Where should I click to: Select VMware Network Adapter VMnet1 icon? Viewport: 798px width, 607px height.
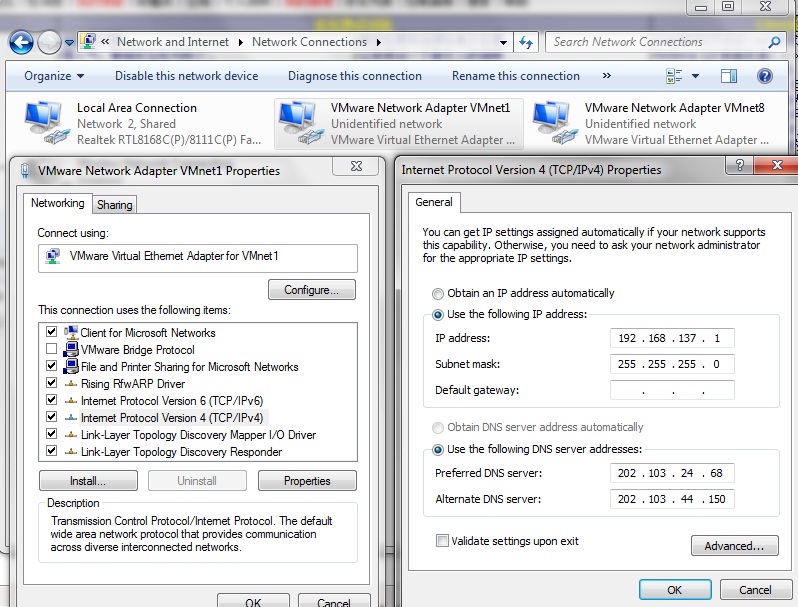tap(300, 123)
